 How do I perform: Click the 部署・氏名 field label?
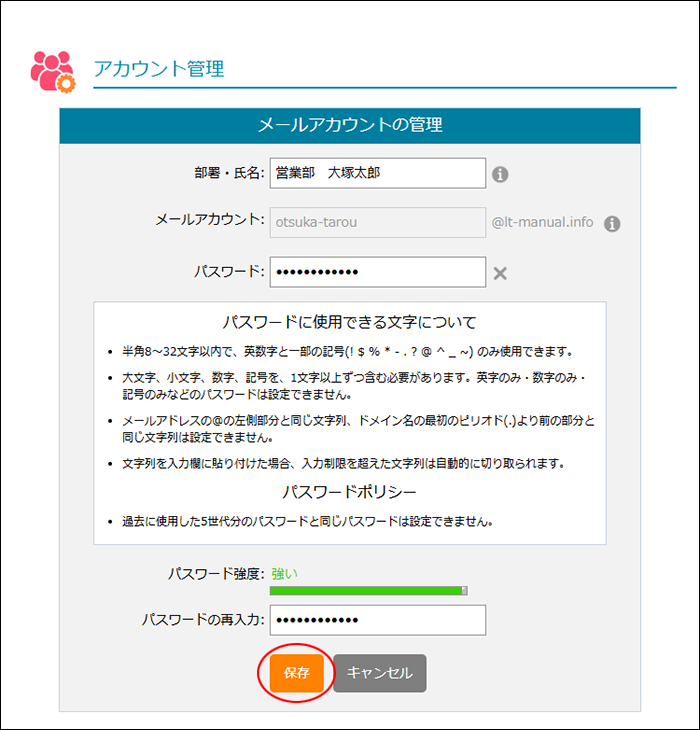click(x=229, y=173)
